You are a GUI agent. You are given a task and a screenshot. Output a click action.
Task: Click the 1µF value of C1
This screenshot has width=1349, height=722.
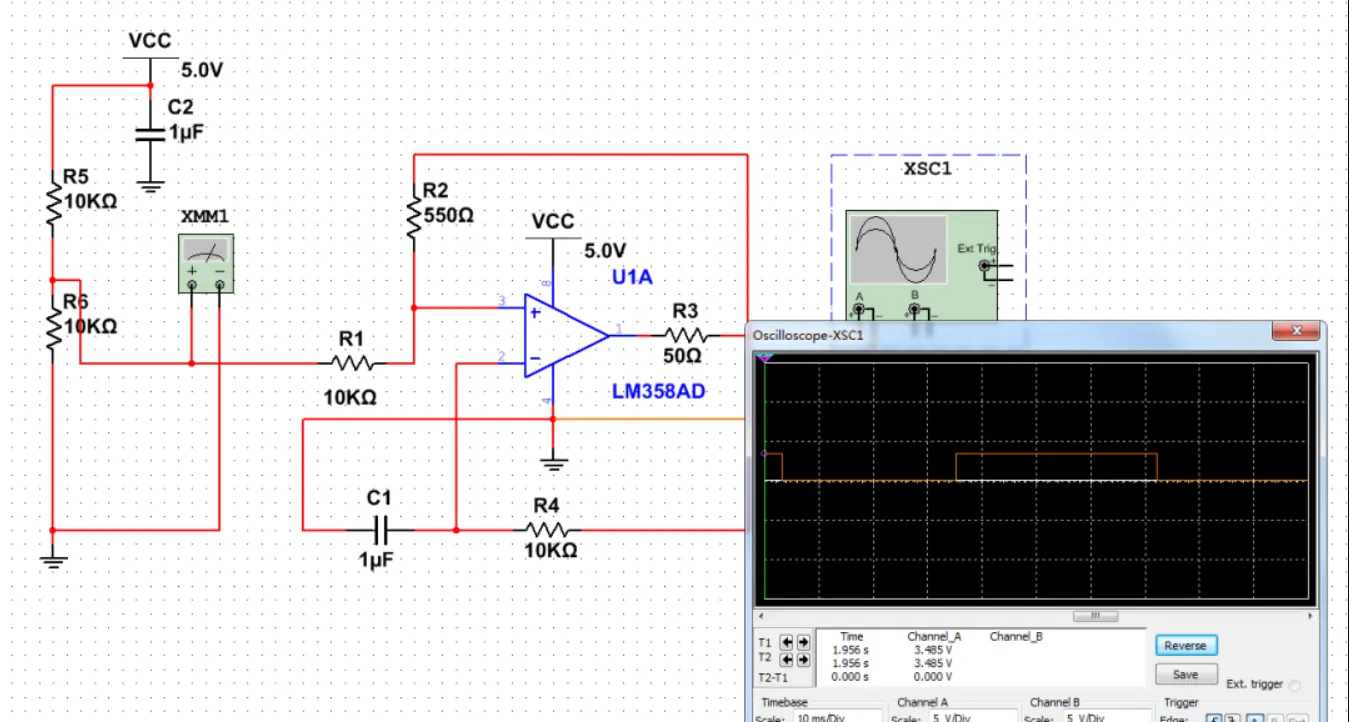[x=378, y=561]
